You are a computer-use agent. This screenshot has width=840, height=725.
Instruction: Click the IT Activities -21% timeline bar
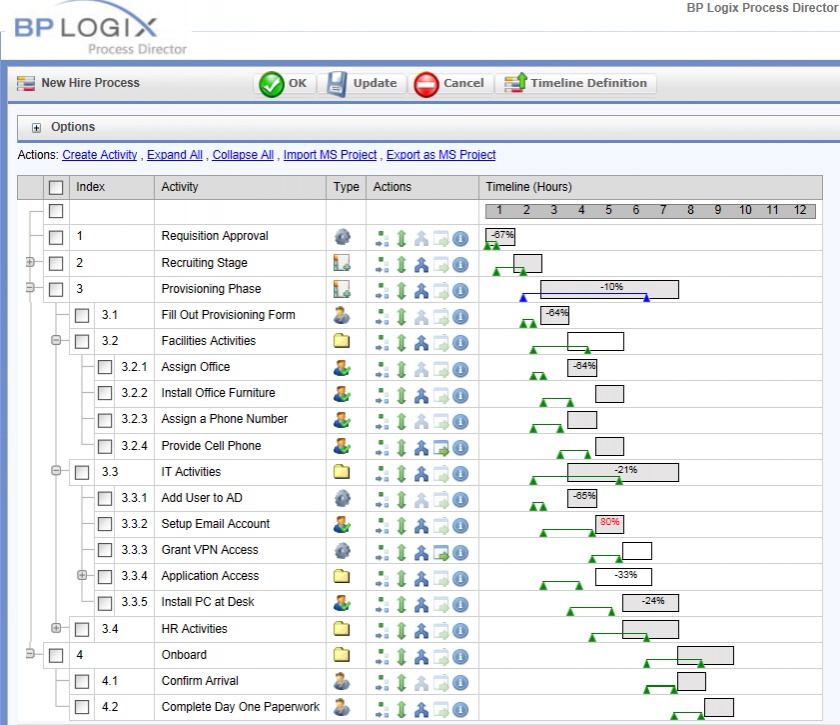(623, 472)
